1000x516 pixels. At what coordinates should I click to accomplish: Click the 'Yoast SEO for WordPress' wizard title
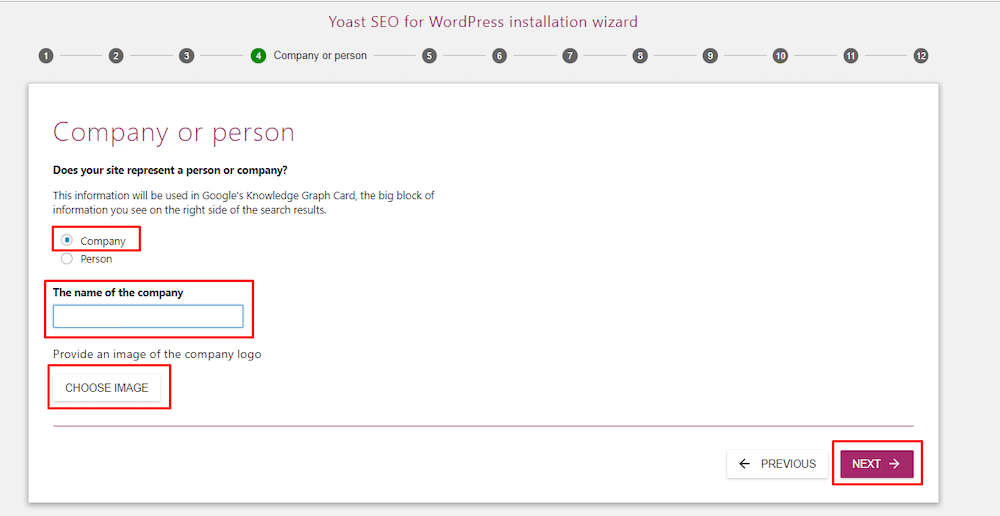click(483, 21)
